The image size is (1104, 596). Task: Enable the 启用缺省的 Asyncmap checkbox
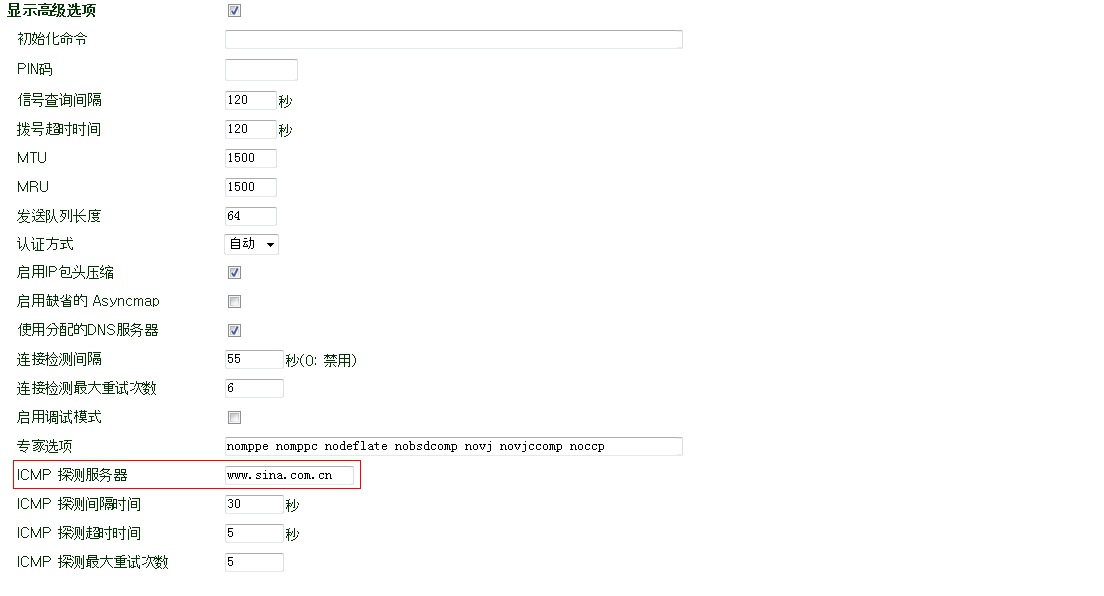coord(234,302)
